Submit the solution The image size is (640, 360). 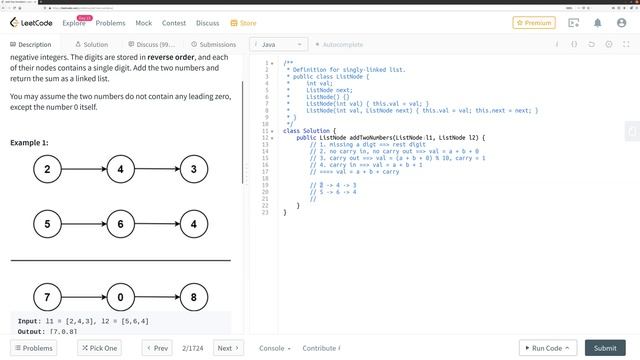pos(605,348)
